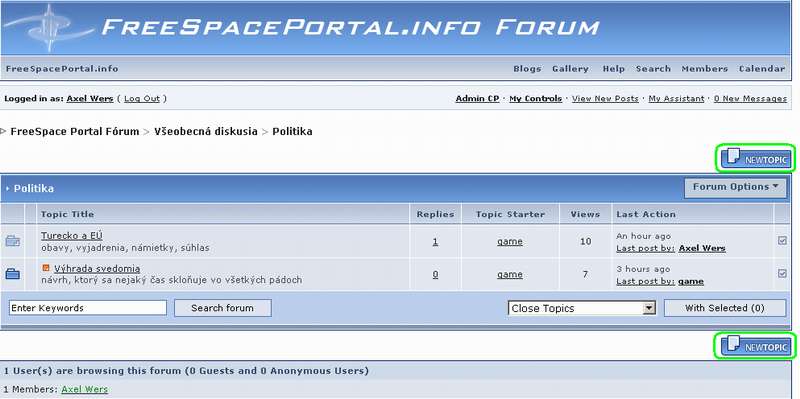Screen dimensions: 800x399
Task: Click the Enter Keywords search field
Action: (x=88, y=308)
